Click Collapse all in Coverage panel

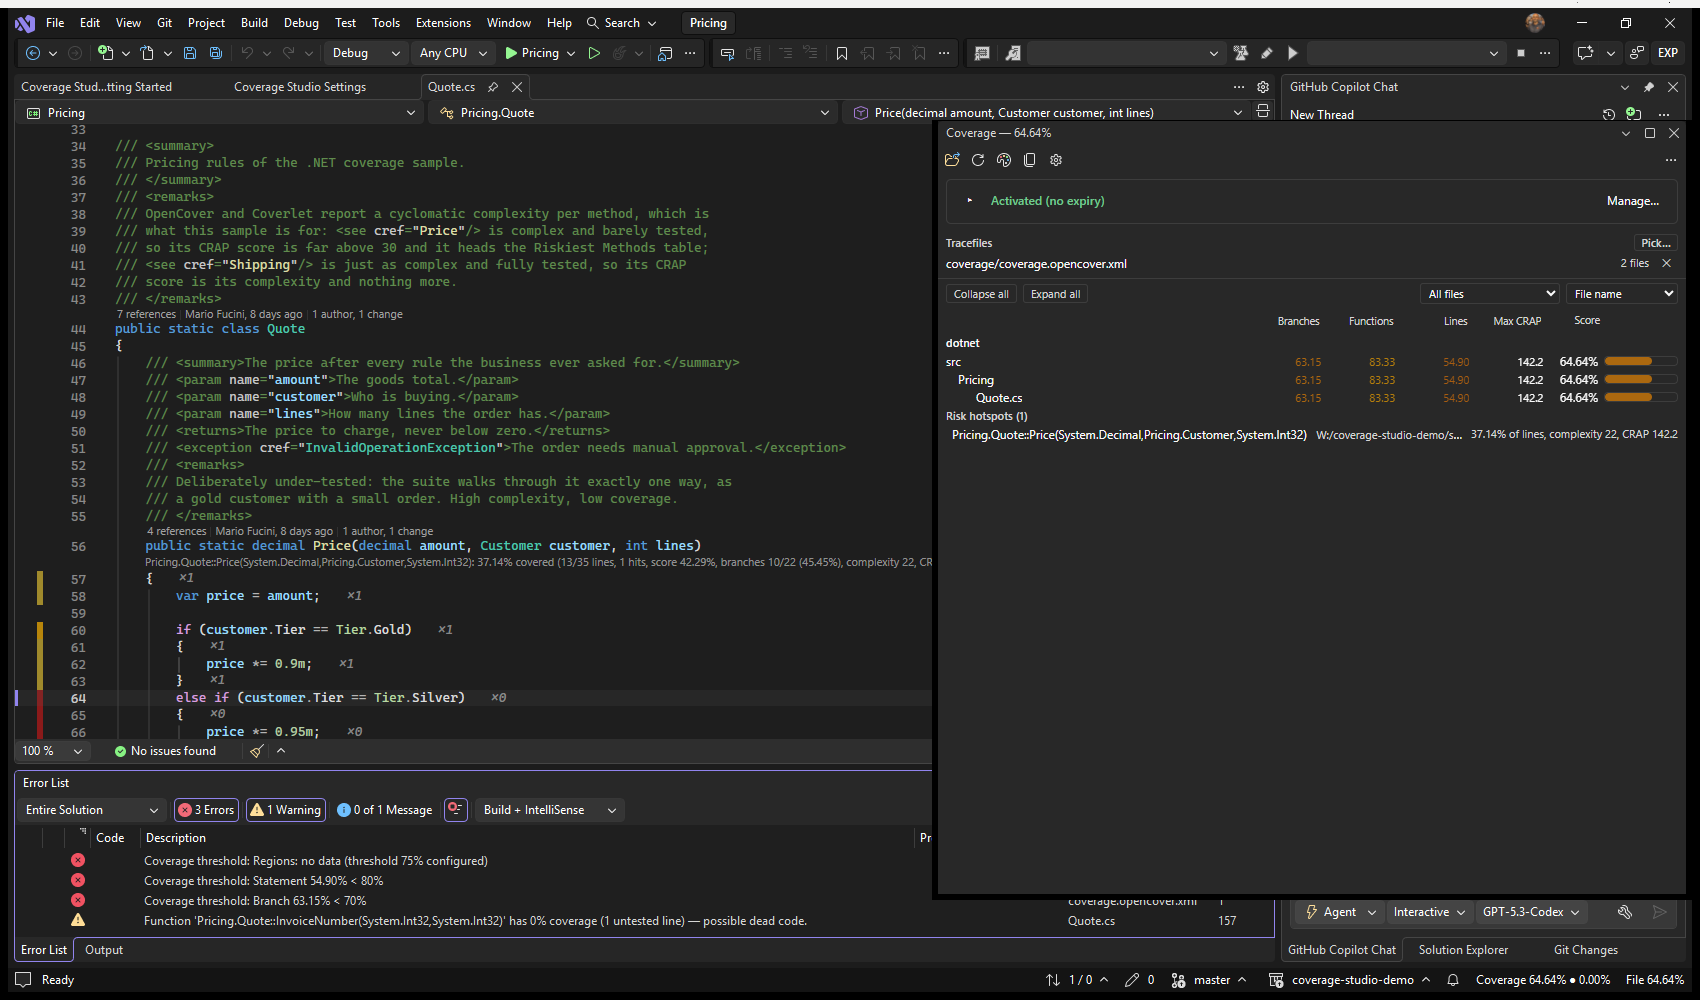(981, 294)
